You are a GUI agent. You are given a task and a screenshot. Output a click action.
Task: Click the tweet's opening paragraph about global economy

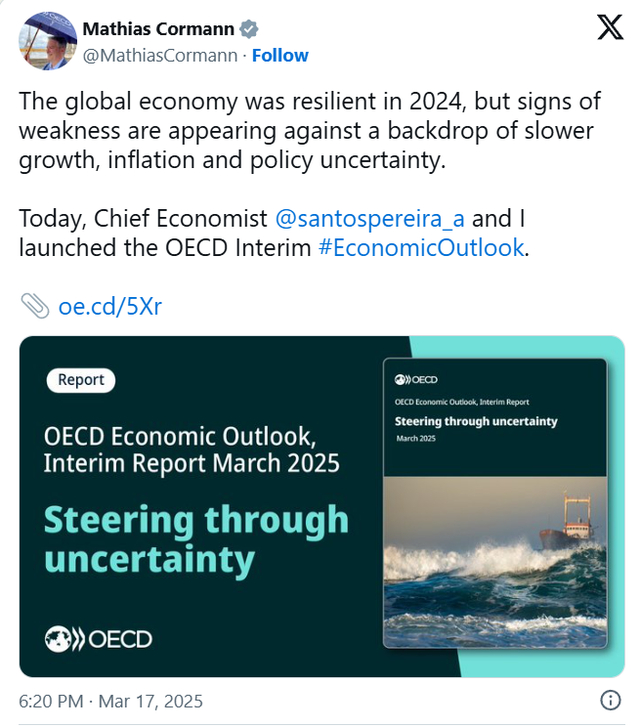tap(305, 131)
